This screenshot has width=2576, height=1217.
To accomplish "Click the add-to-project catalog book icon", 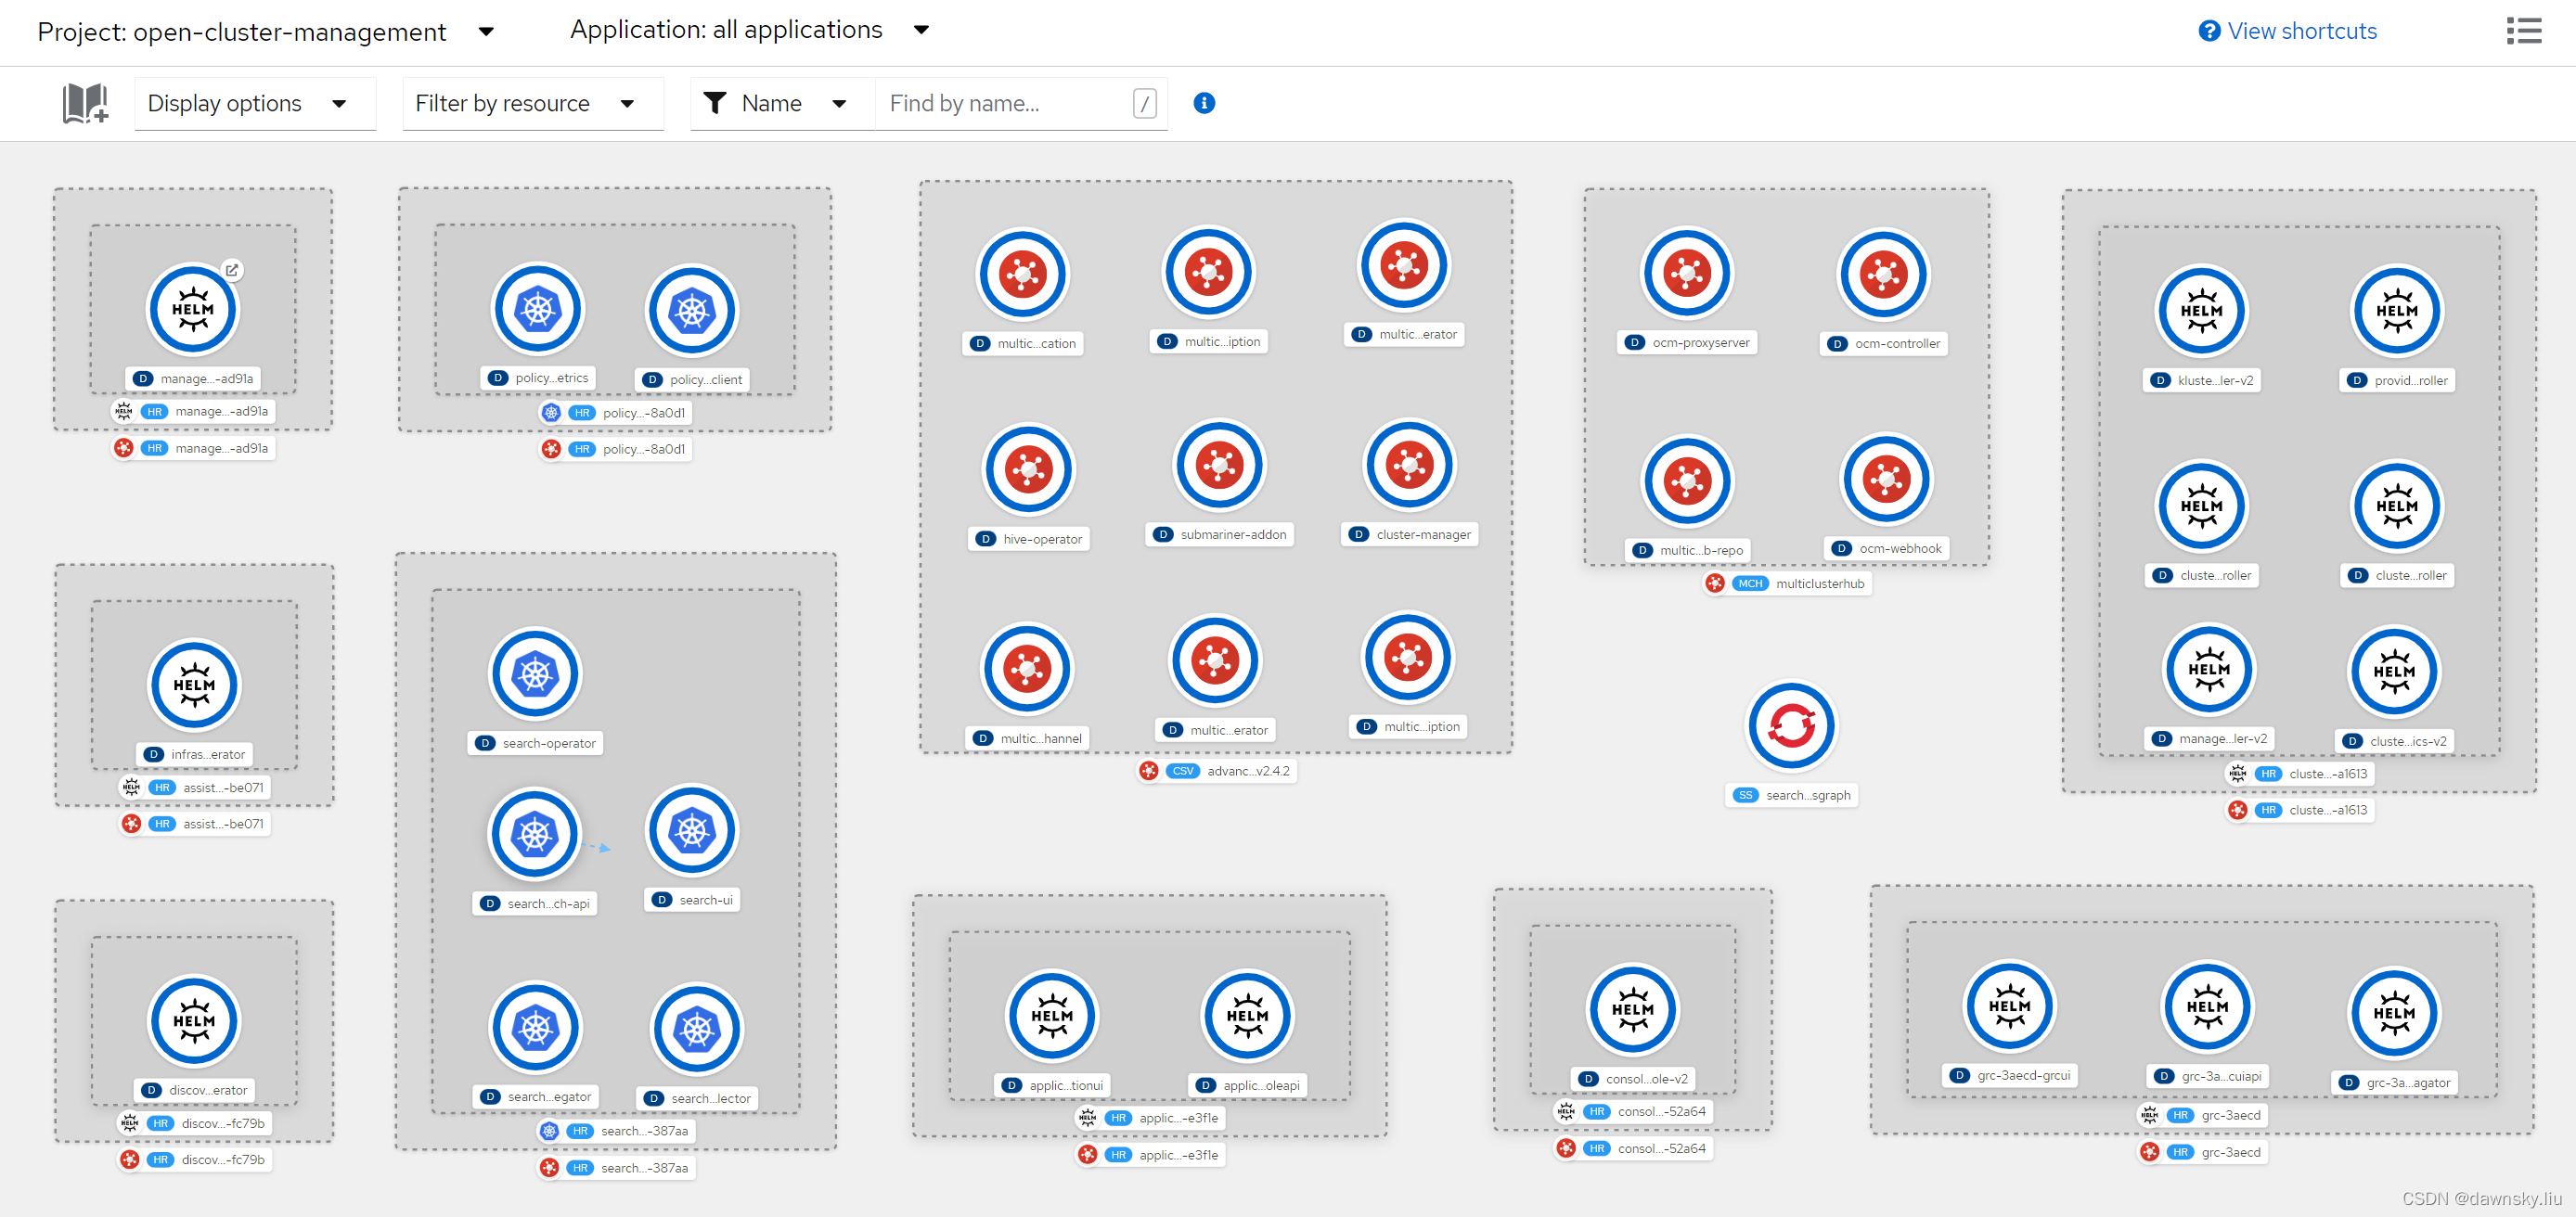I will (85, 103).
